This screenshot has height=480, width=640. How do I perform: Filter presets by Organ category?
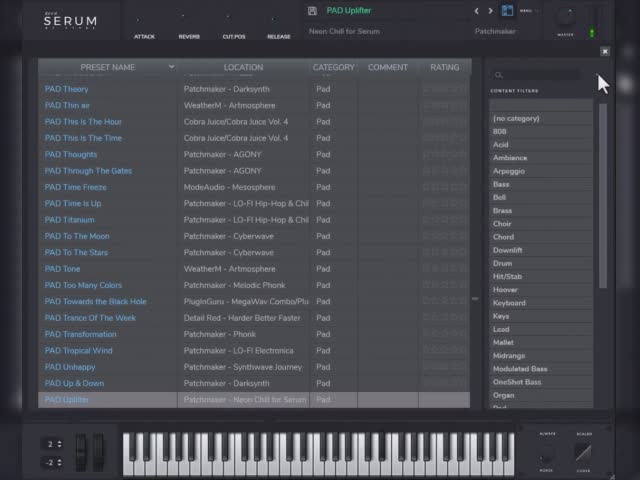tap(541, 395)
